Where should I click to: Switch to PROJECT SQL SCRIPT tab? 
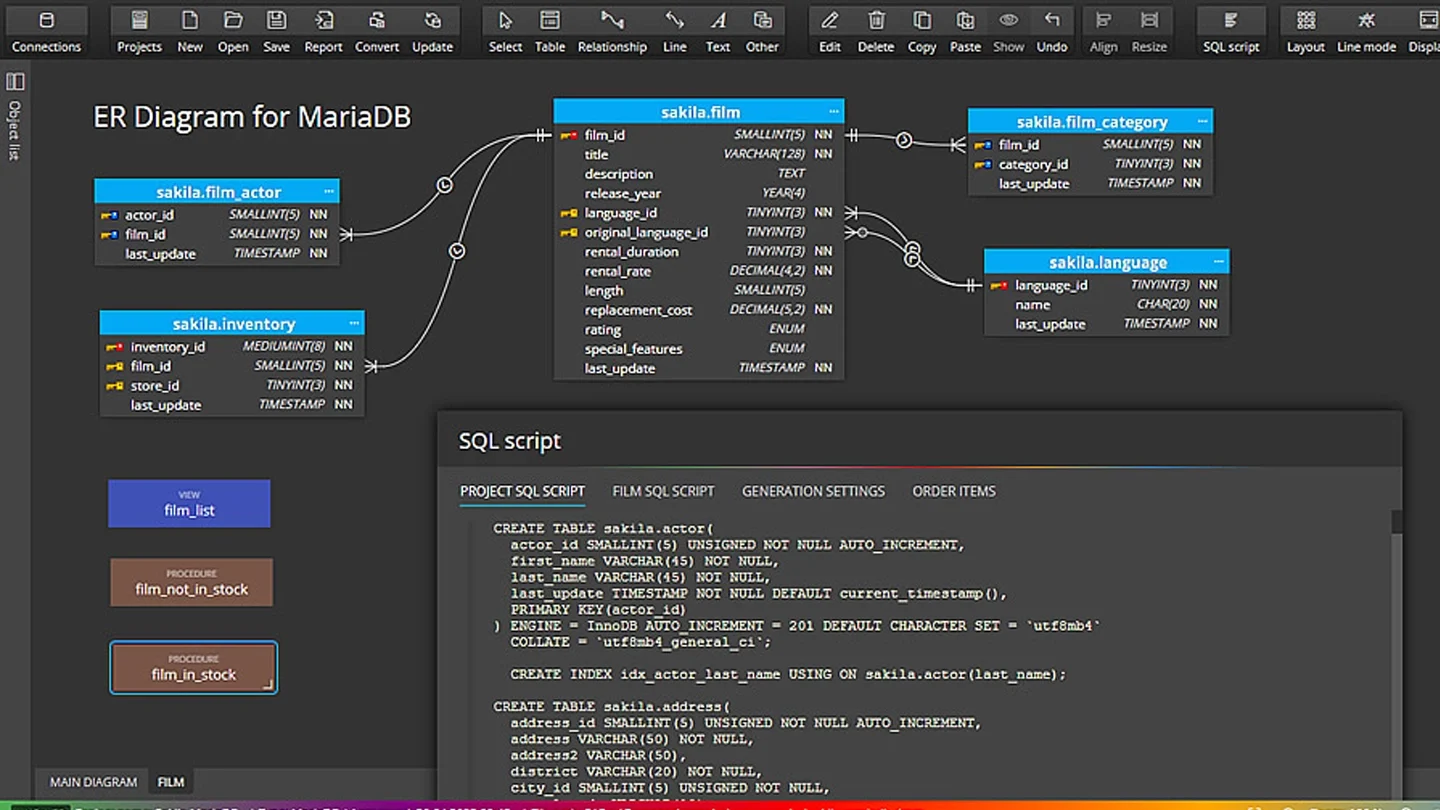tap(522, 491)
